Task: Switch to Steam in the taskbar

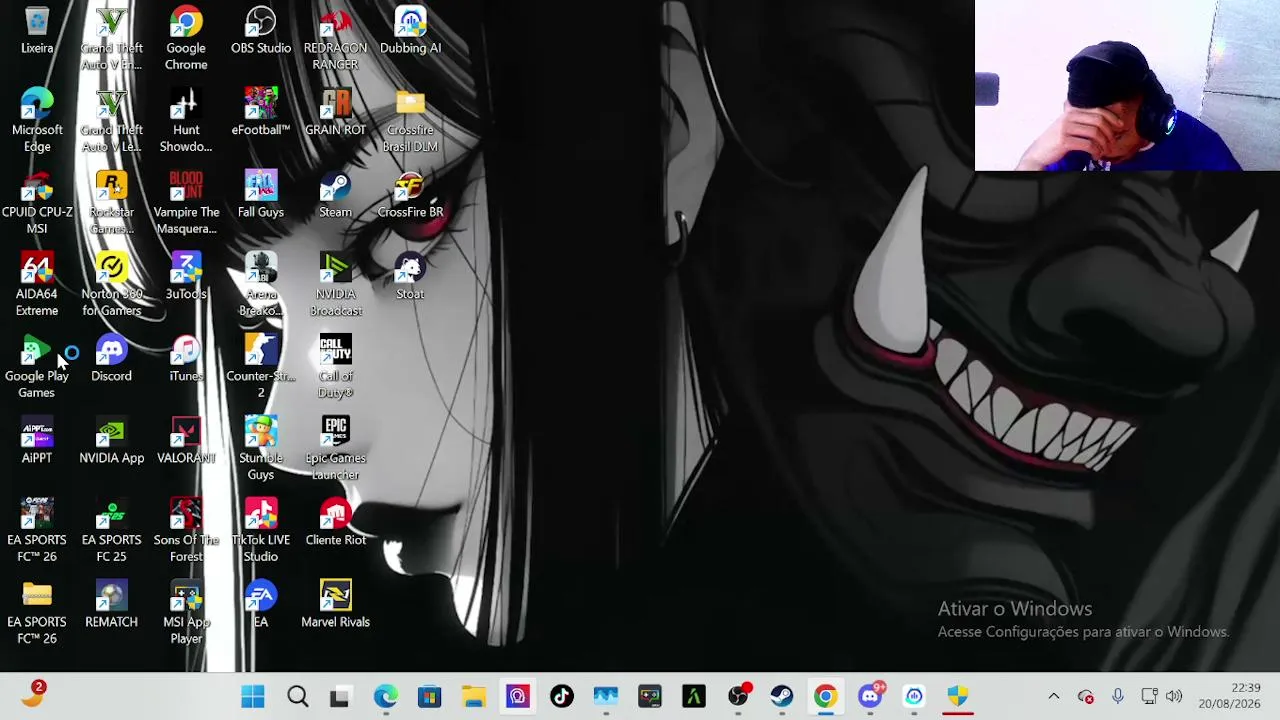Action: click(x=781, y=697)
